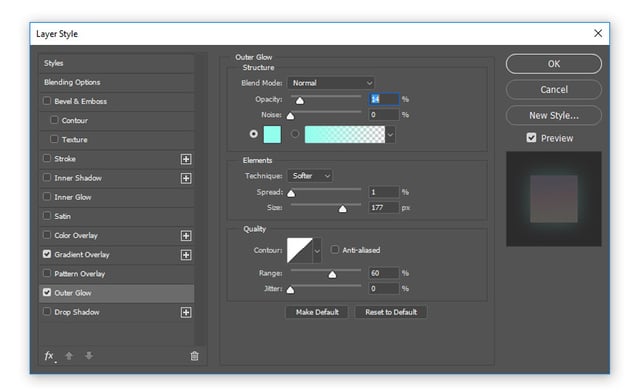630x392 pixels.
Task: Click the Opacity slider handle
Action: (300, 100)
